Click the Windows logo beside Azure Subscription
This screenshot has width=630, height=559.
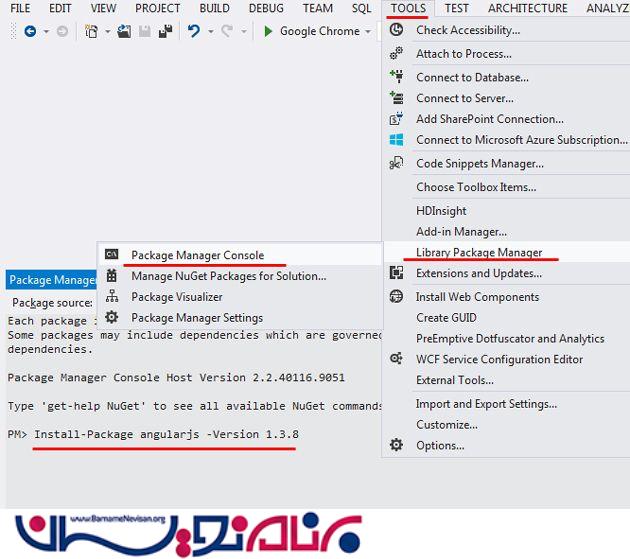click(x=396, y=140)
